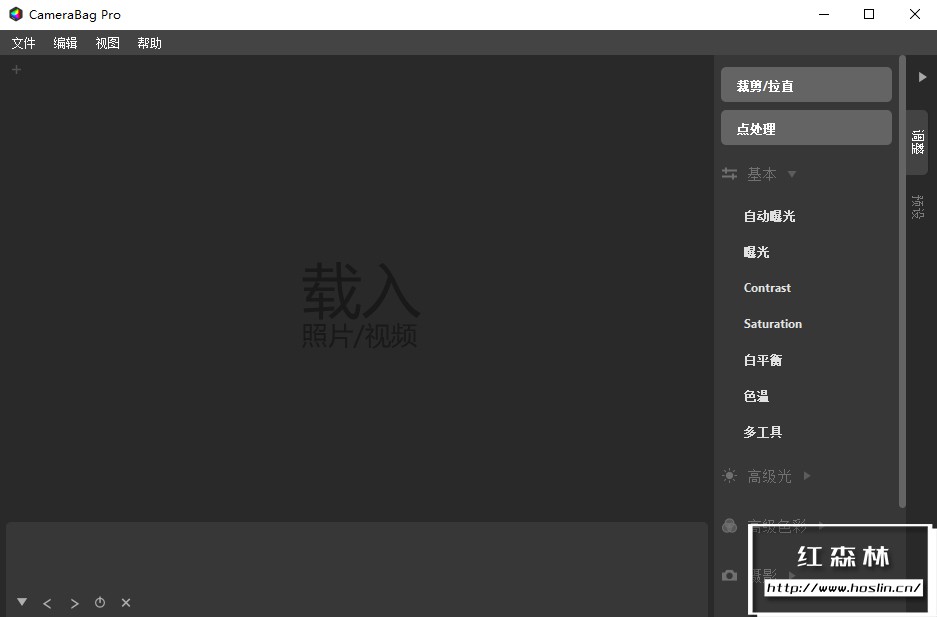Open the 文件 menu
Screen dimensions: 937x617
[x=23, y=43]
